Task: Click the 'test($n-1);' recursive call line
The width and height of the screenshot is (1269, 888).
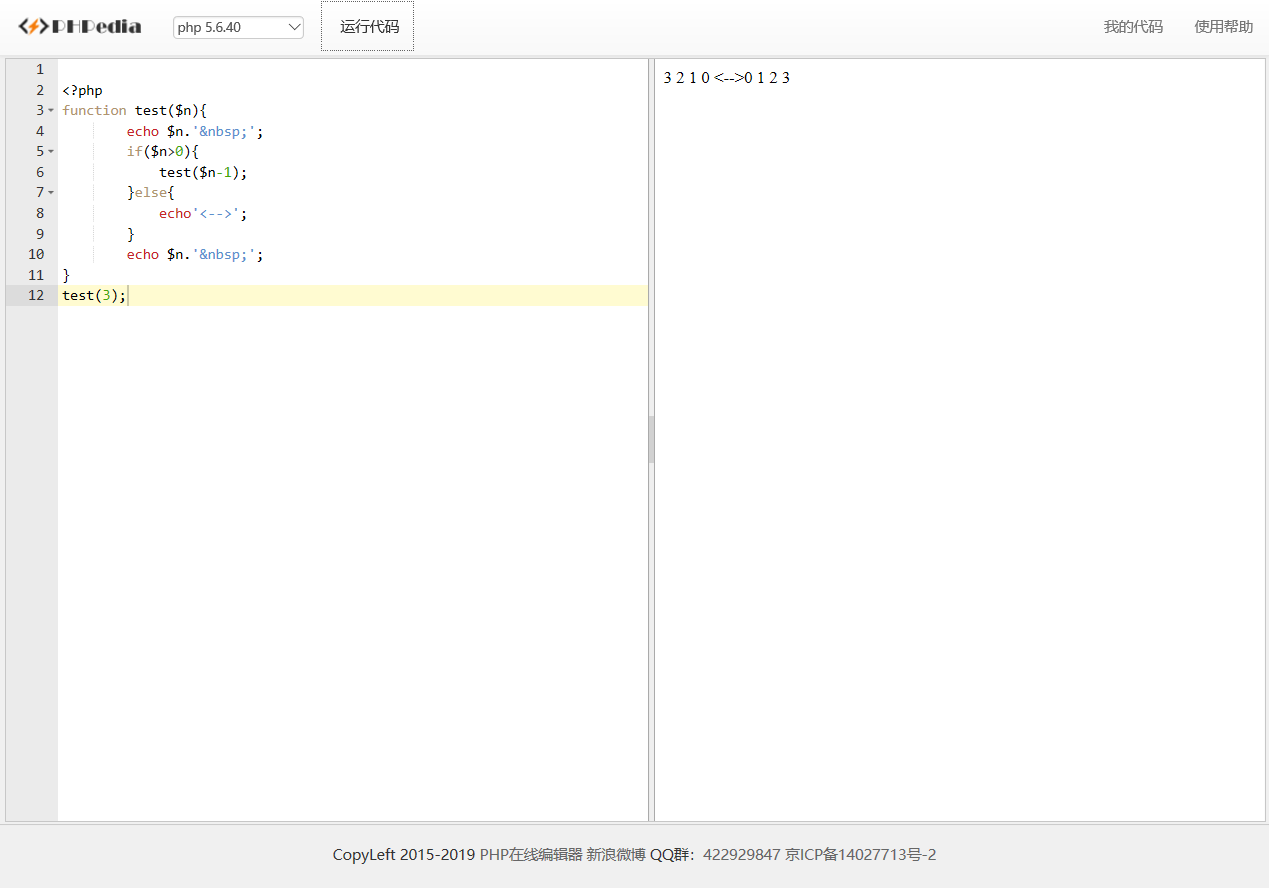Action: click(203, 172)
